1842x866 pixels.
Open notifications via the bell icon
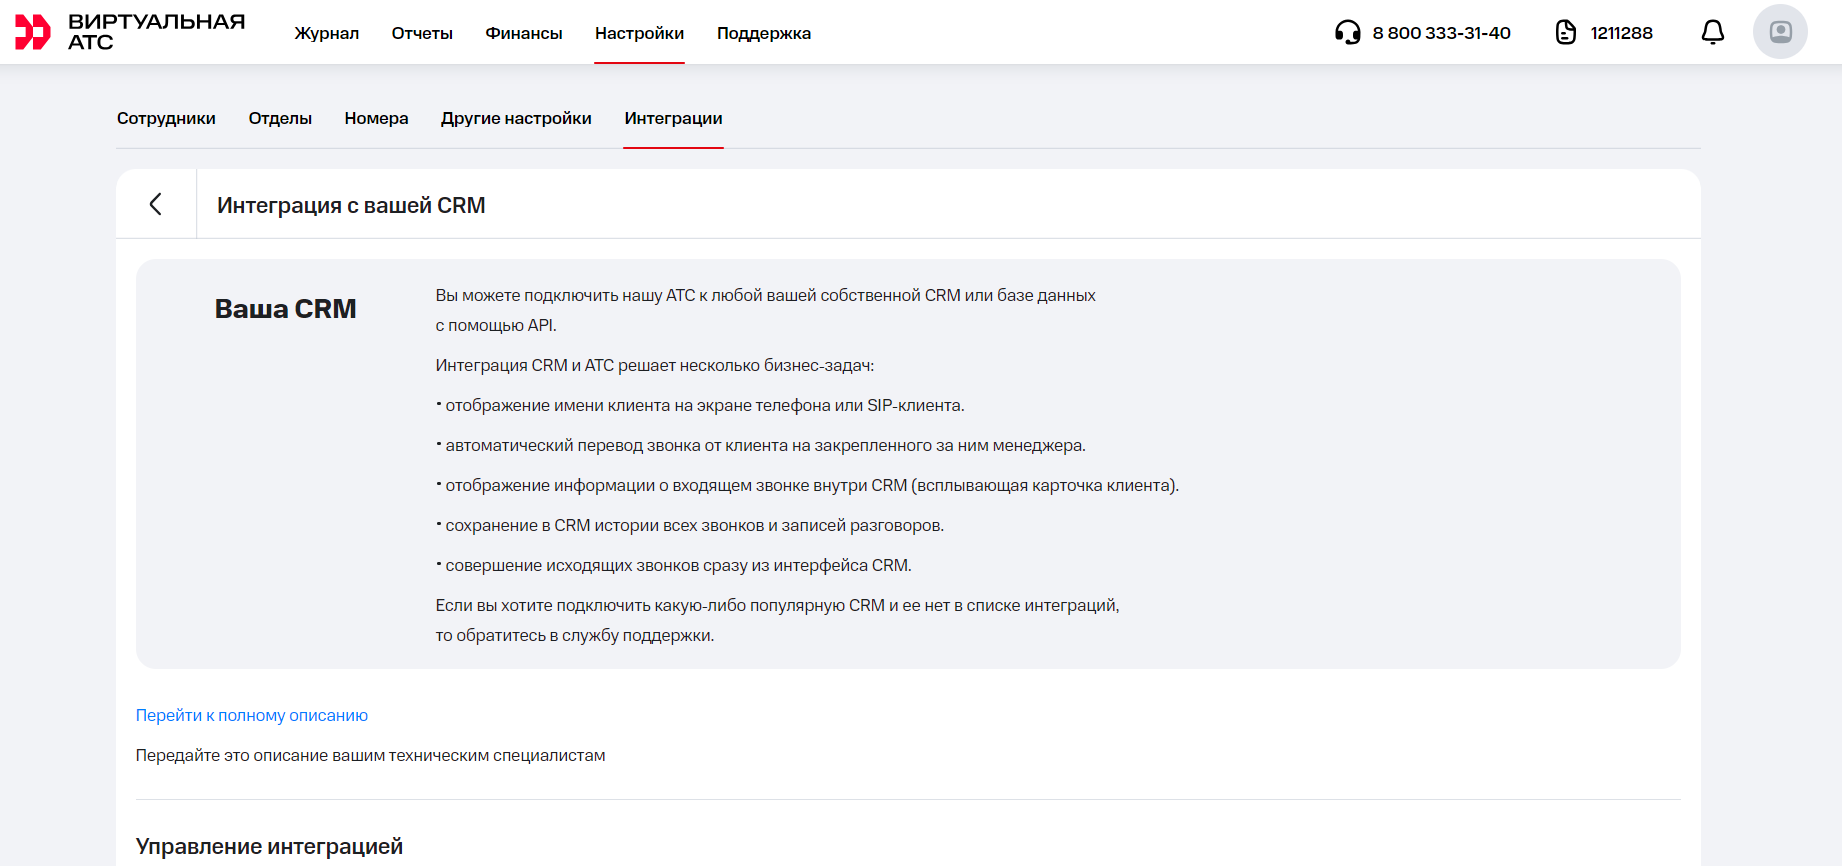[1712, 33]
